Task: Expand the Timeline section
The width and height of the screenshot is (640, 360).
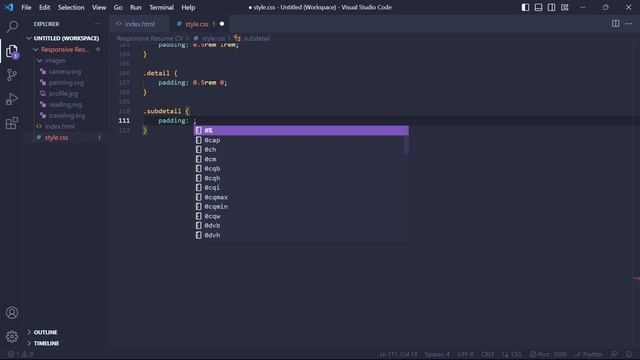Action: [46, 343]
